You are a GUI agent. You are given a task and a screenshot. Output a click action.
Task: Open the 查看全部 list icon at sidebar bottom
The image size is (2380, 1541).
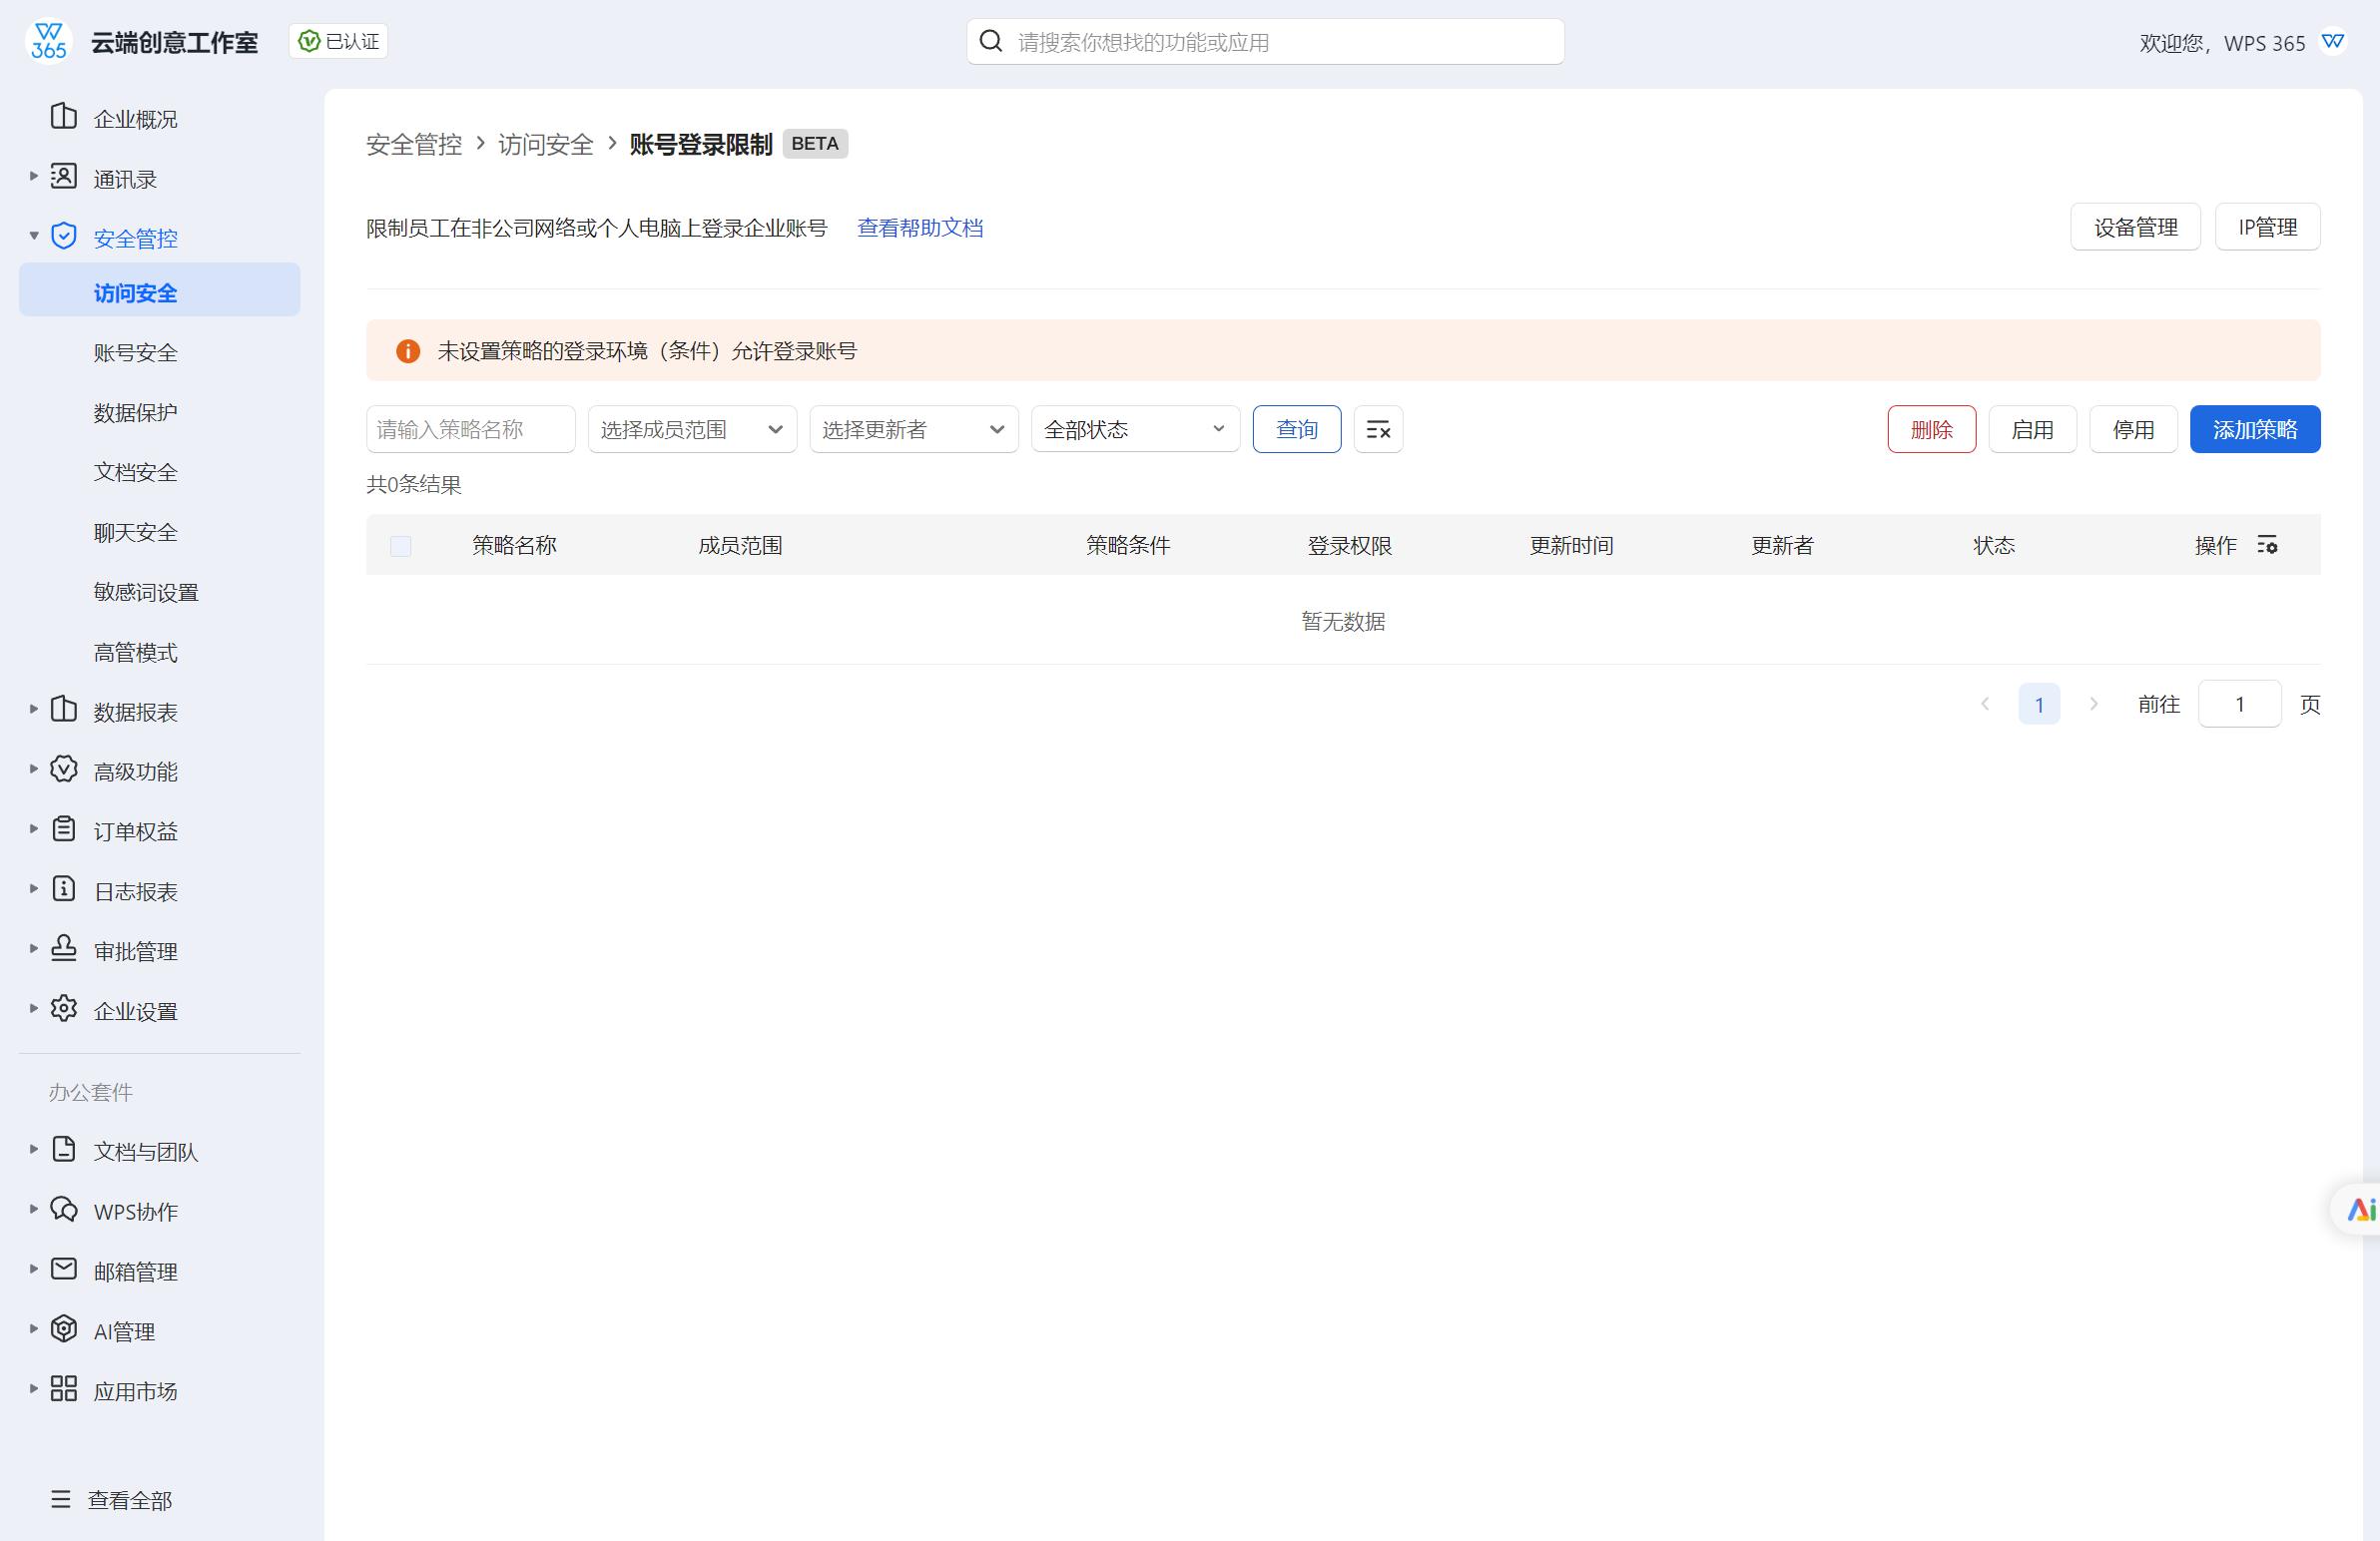[61, 1498]
